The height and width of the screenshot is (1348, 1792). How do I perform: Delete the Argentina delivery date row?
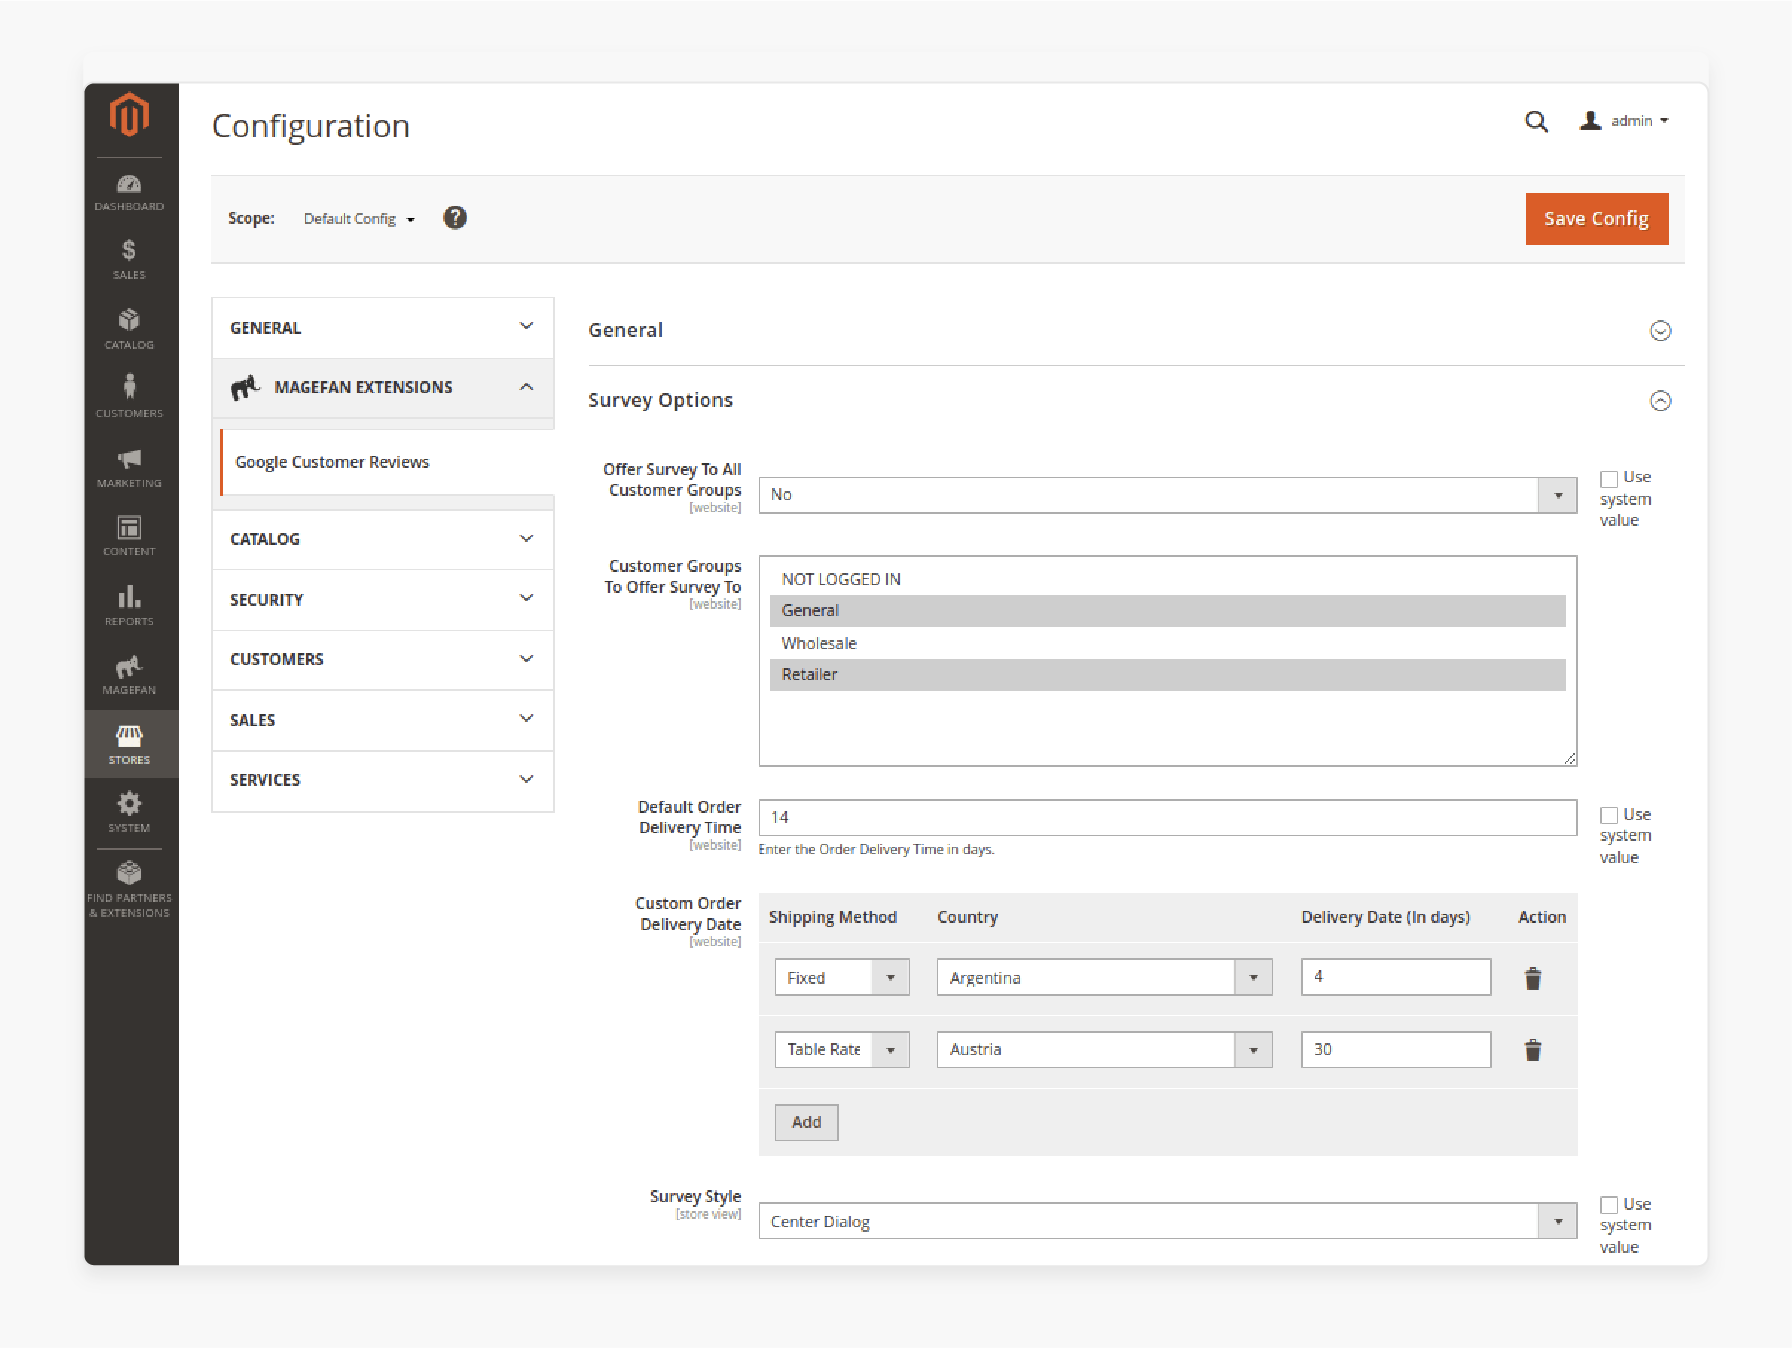1532,978
